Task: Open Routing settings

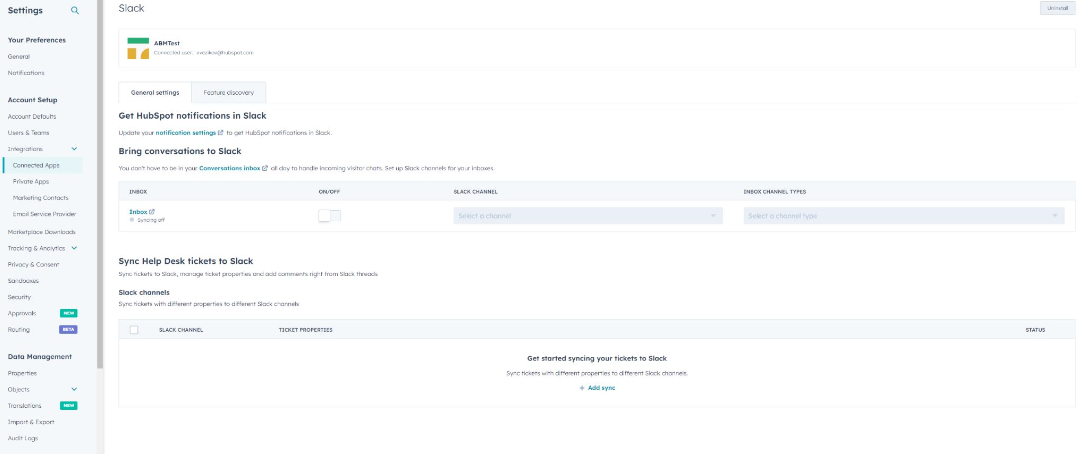Action: pyautogui.click(x=19, y=330)
